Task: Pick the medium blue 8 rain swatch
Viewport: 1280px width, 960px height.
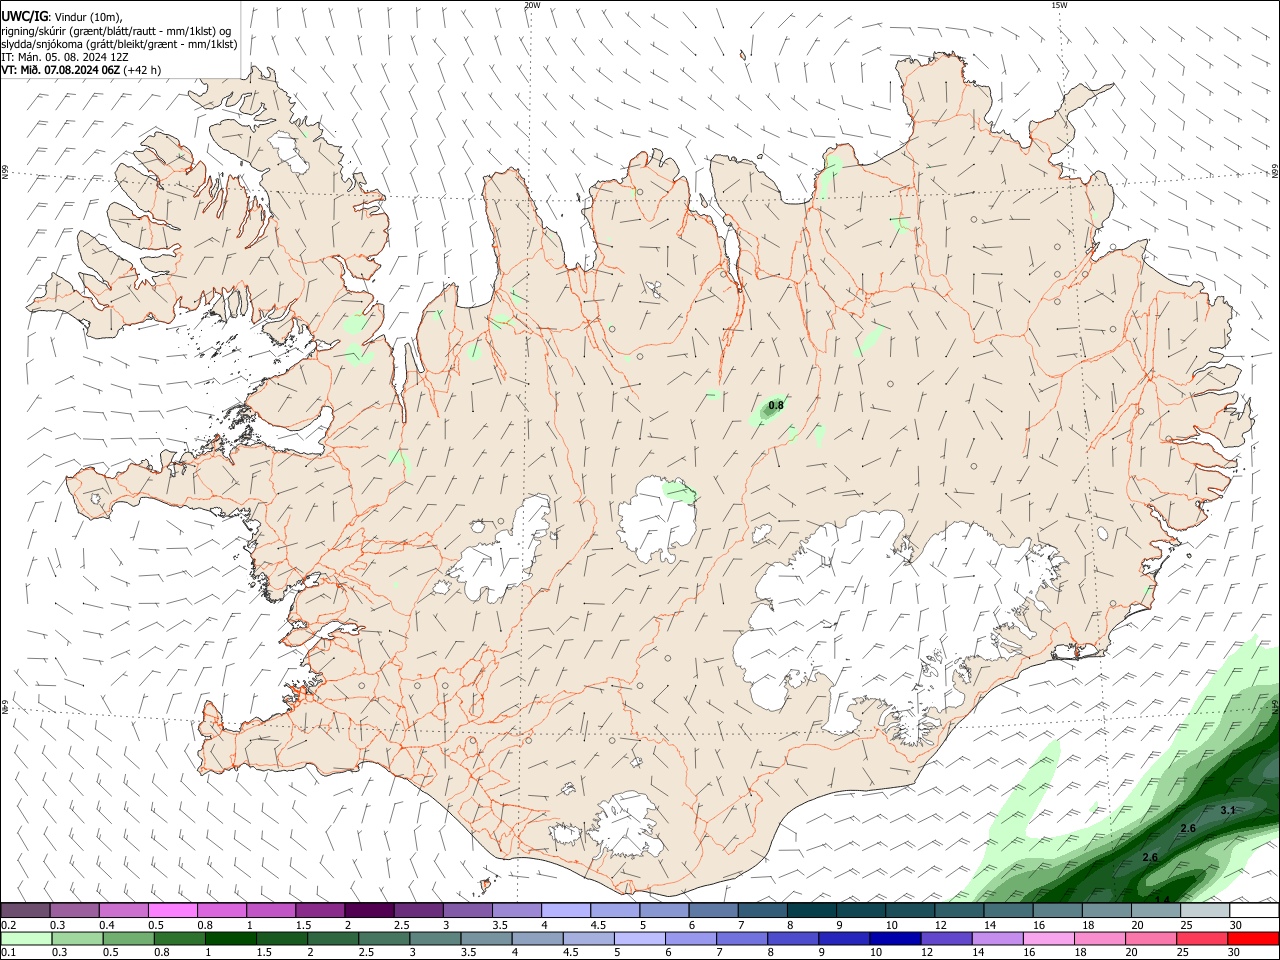Action: point(795,938)
